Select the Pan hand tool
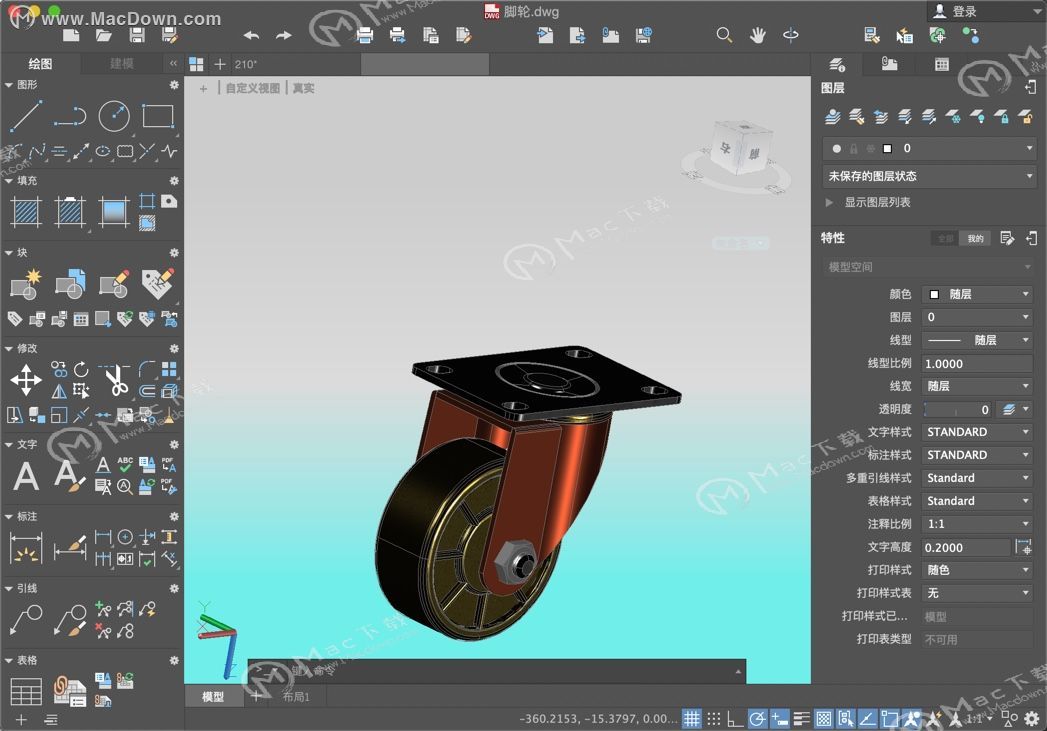1047x731 pixels. pyautogui.click(x=757, y=35)
